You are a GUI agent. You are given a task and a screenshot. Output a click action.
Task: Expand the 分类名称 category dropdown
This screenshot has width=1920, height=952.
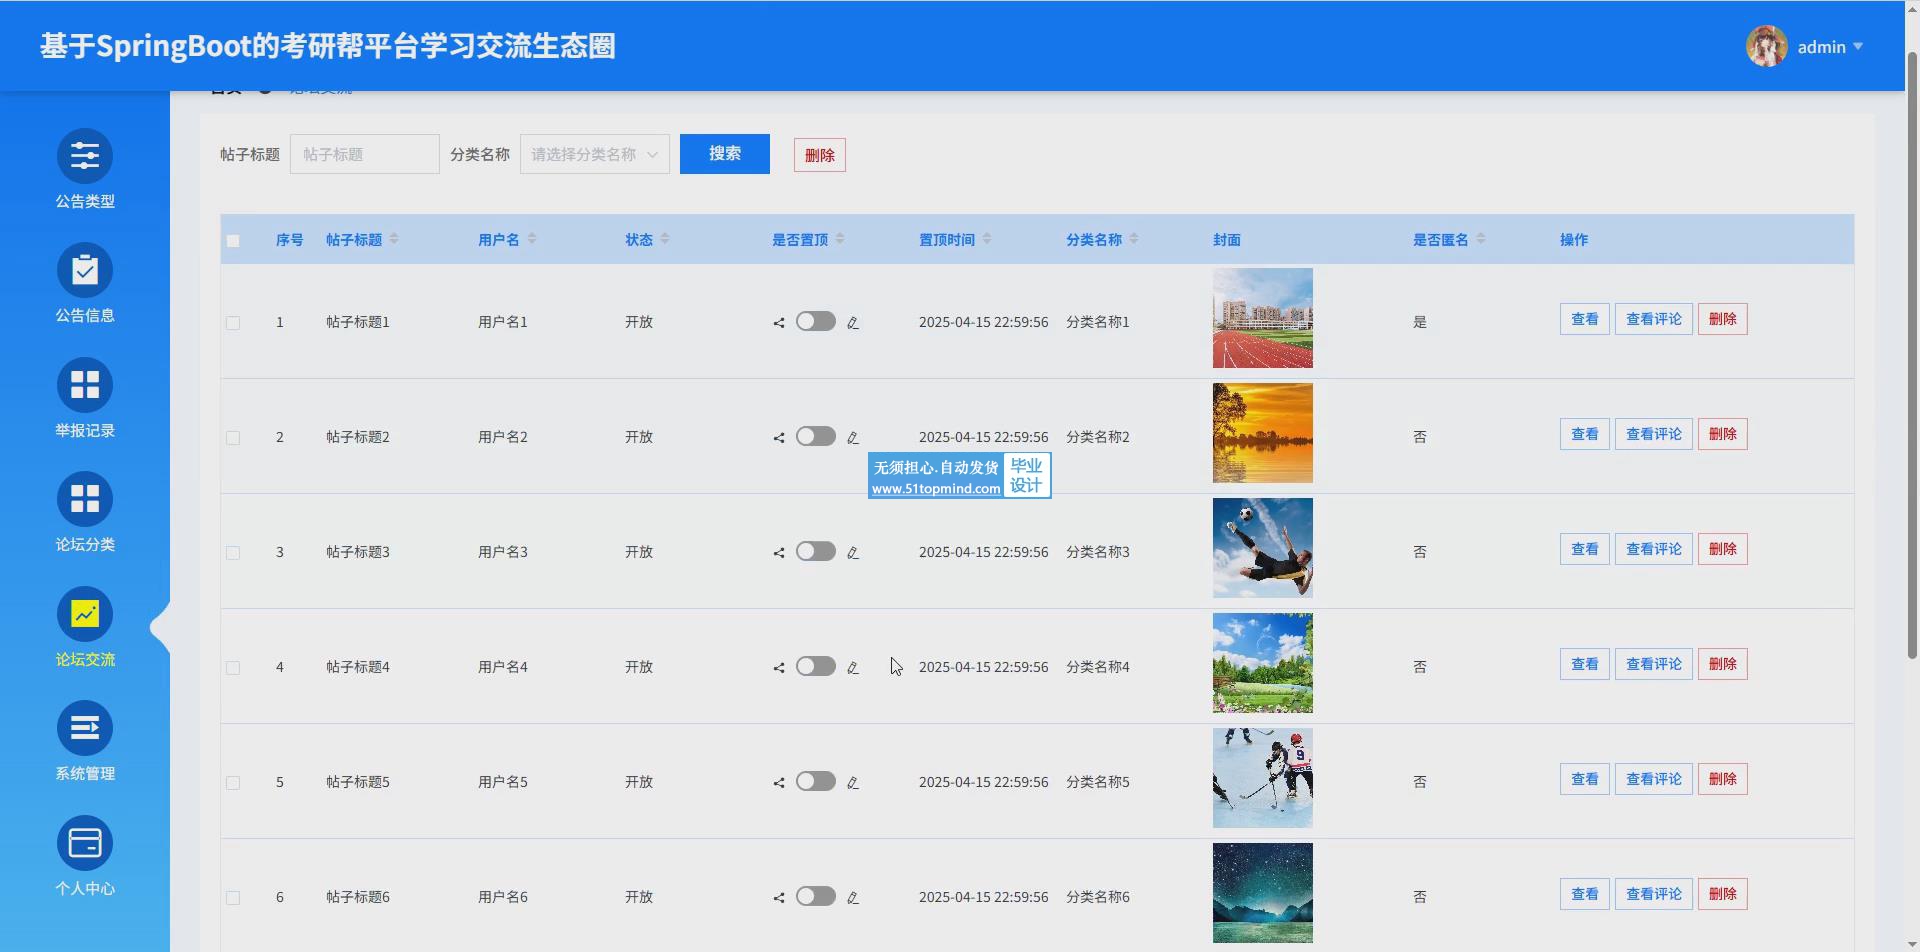pyautogui.click(x=594, y=154)
